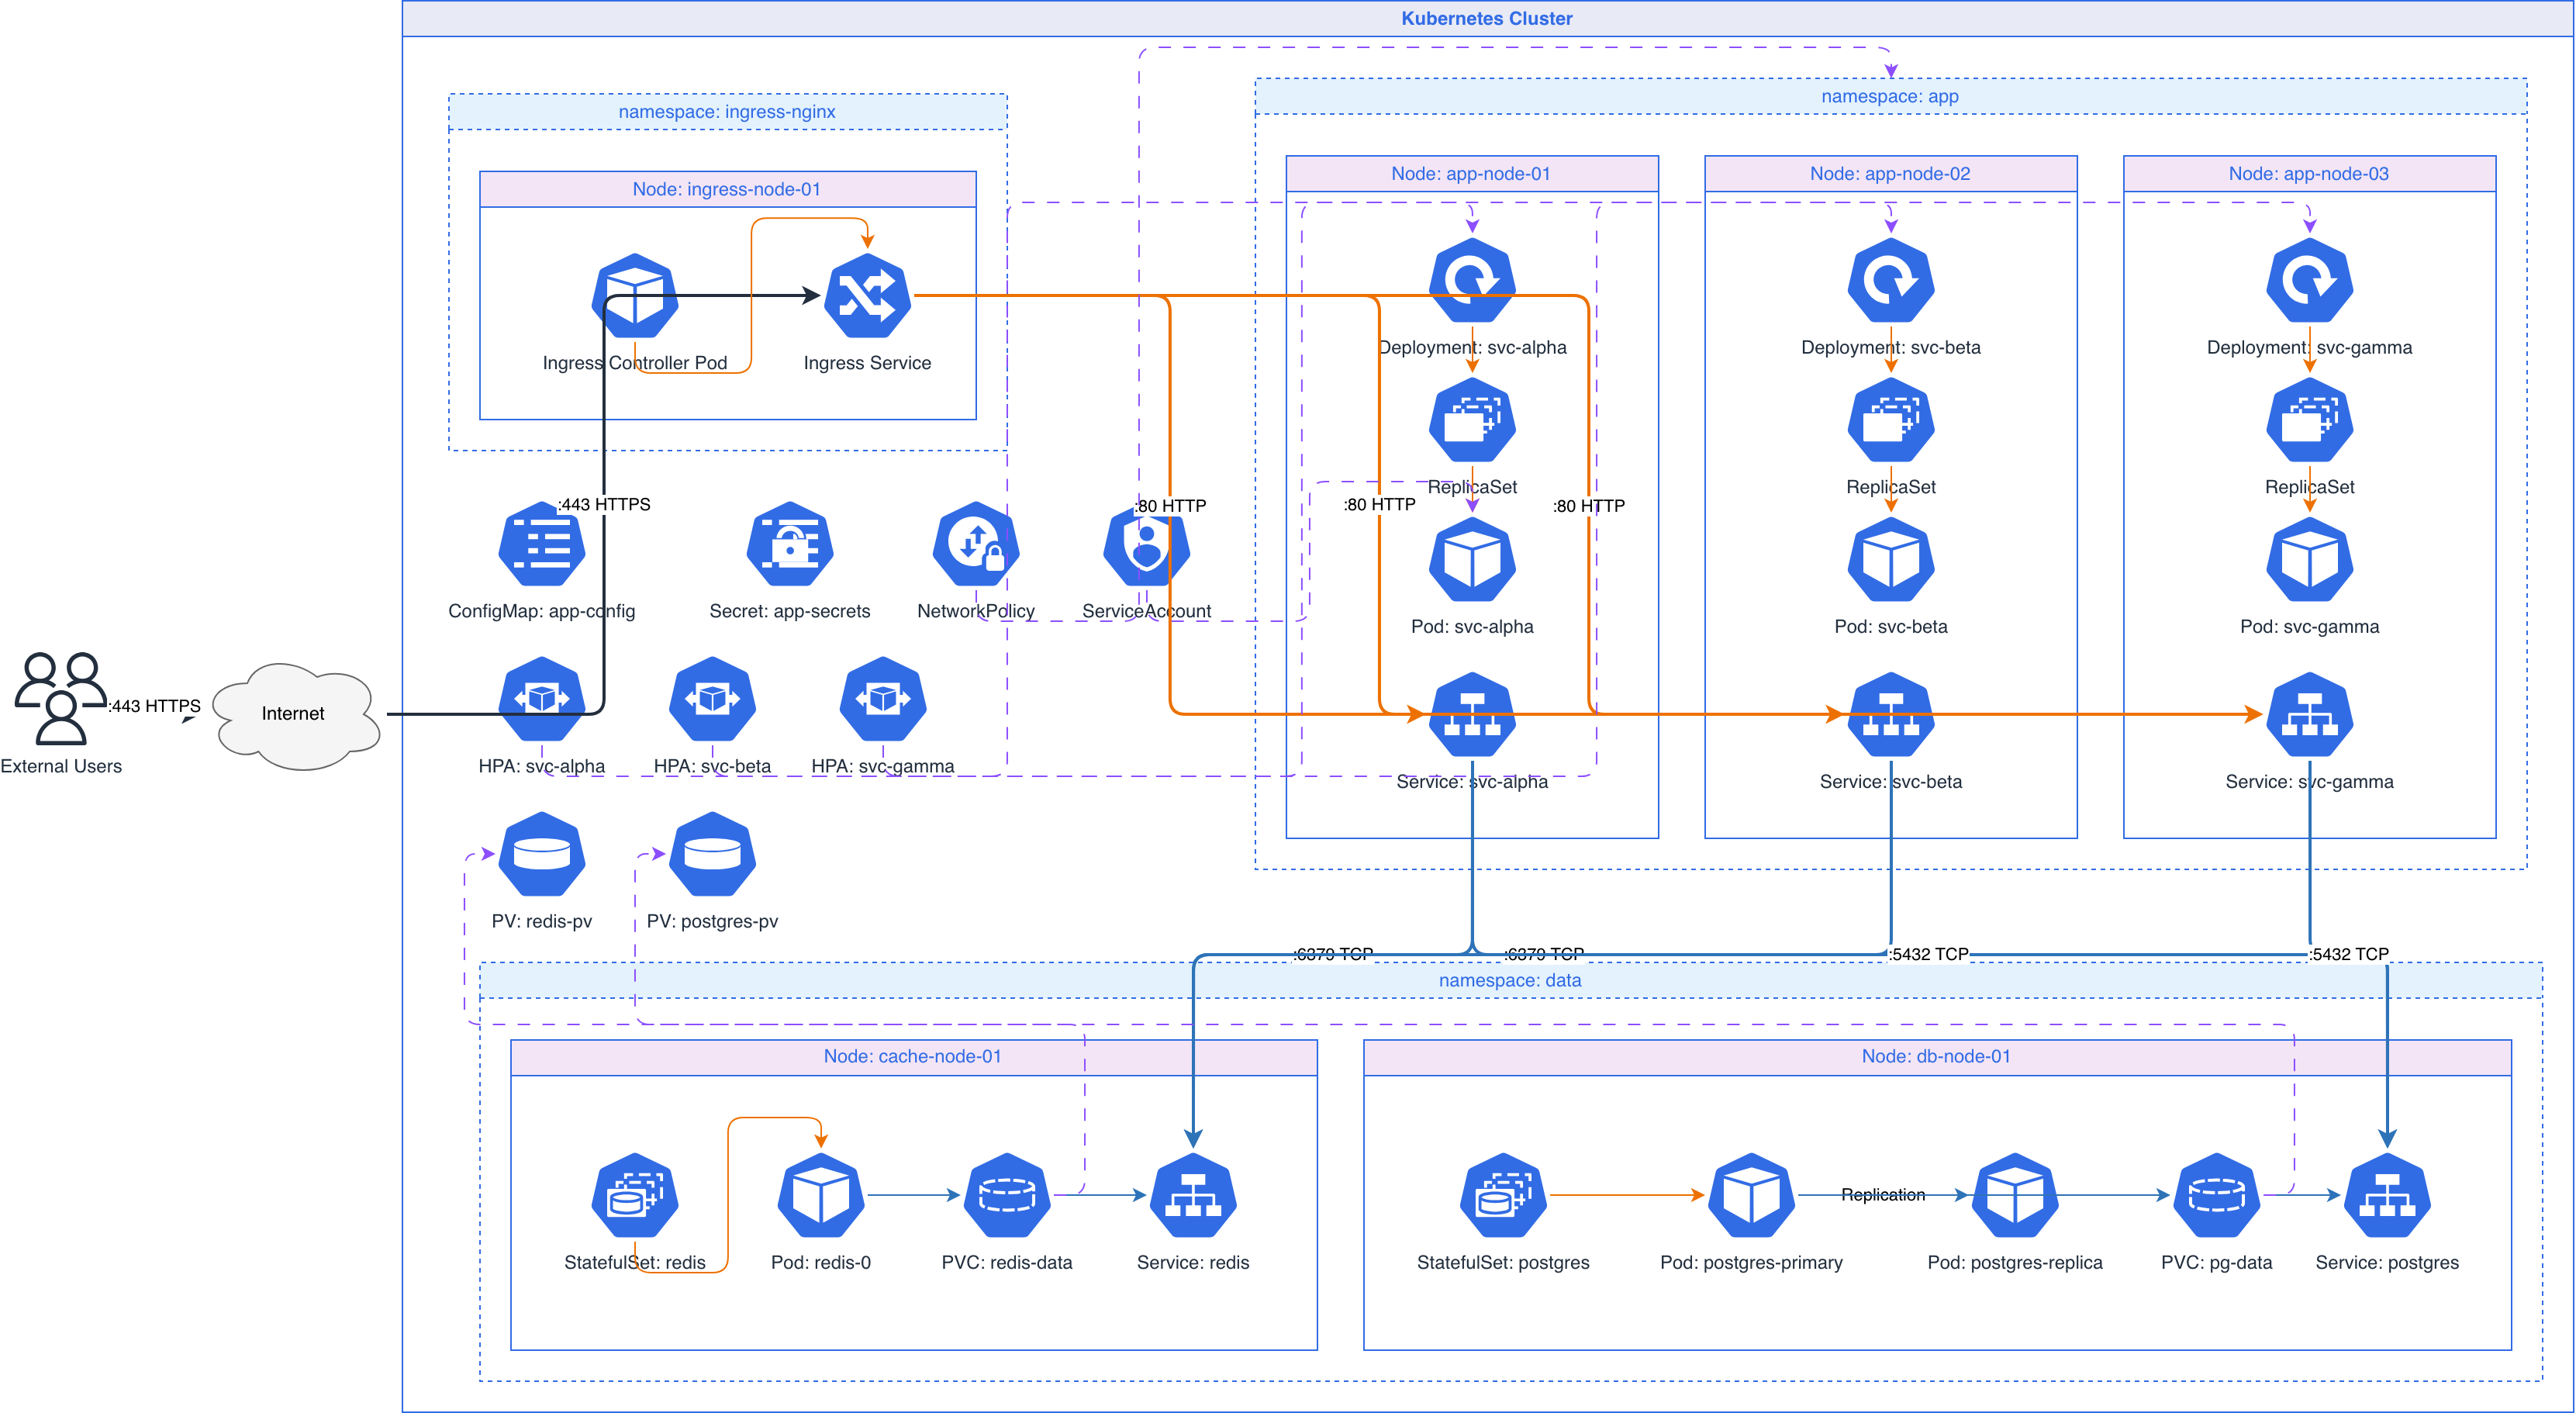Click the ReplicaSet icon in app-node-03
This screenshot has height=1413, width=2576.
click(x=2309, y=420)
